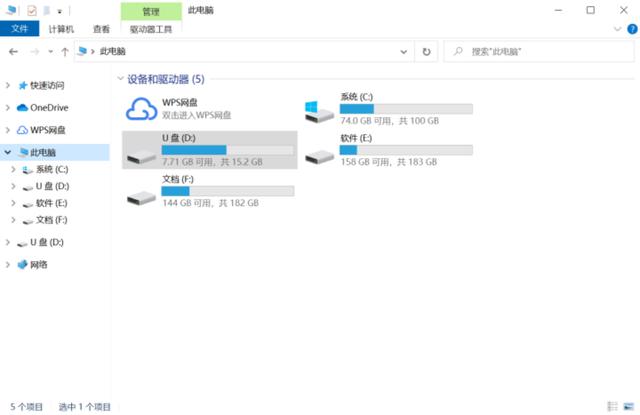640x415 pixels.
Task: Click the 搜索"此电脑" search box
Action: [540, 51]
